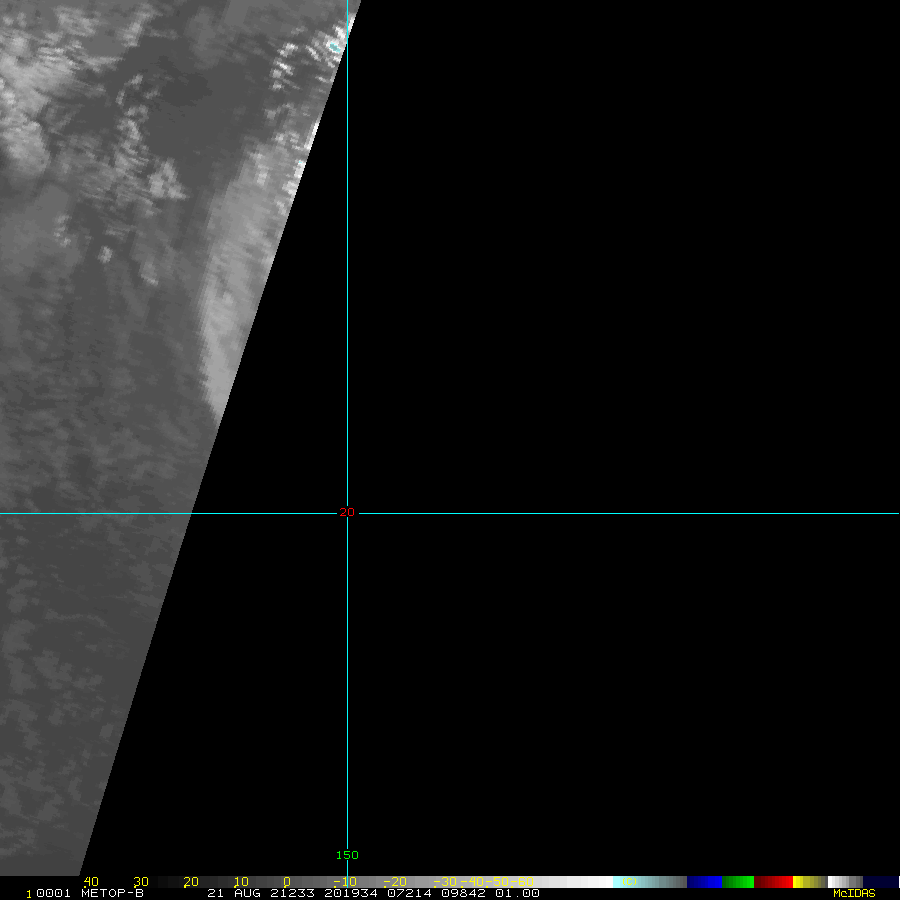Click the 40 temperature mark on the scale
Image resolution: width=900 pixels, height=900 pixels.
[x=91, y=882]
